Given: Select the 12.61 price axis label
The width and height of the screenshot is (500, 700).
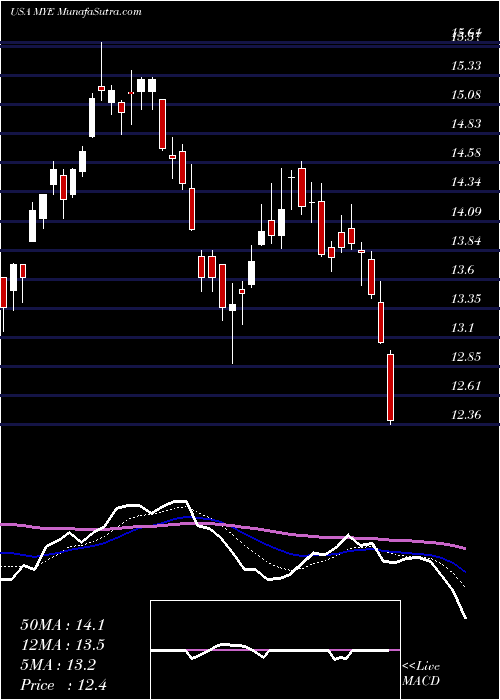Looking at the screenshot, I should coord(466,386).
